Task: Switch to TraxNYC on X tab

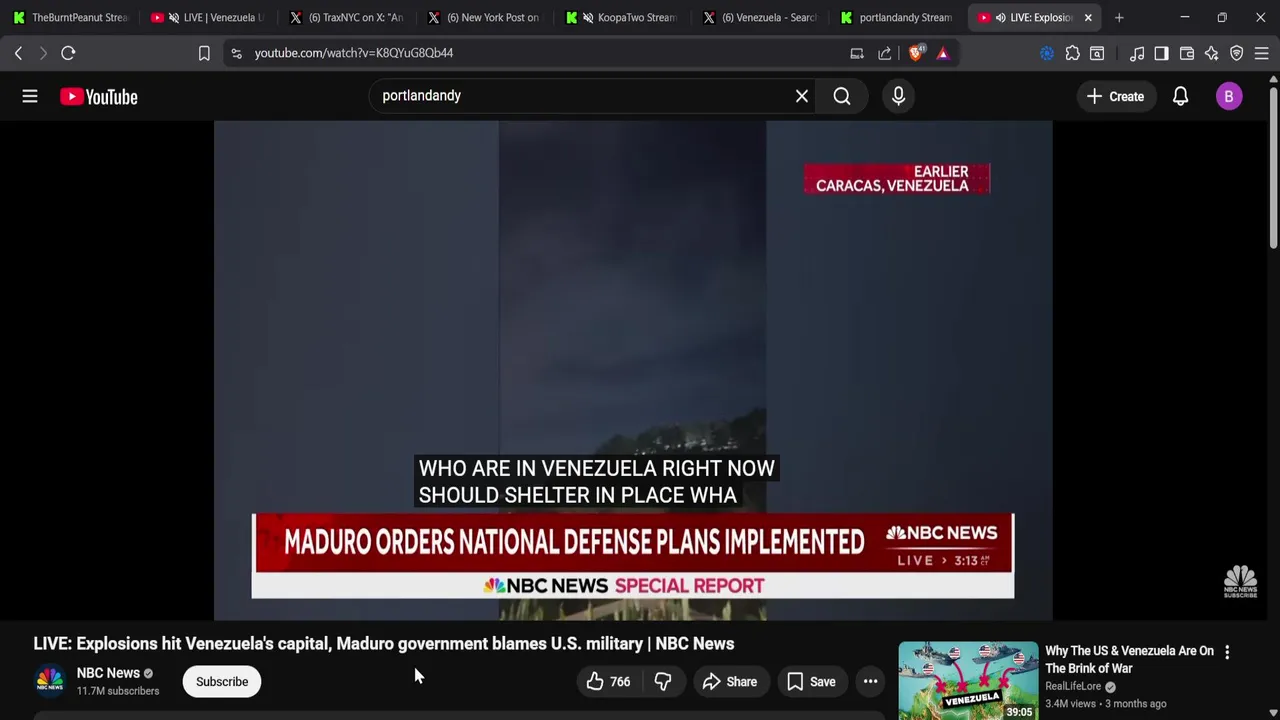Action: tap(346, 17)
